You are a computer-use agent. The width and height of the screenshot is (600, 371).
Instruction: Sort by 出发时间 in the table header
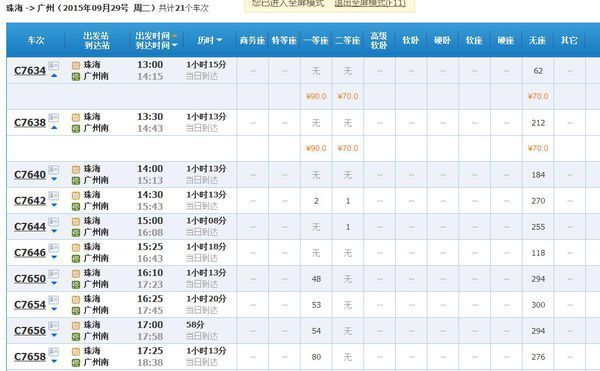[156, 36]
